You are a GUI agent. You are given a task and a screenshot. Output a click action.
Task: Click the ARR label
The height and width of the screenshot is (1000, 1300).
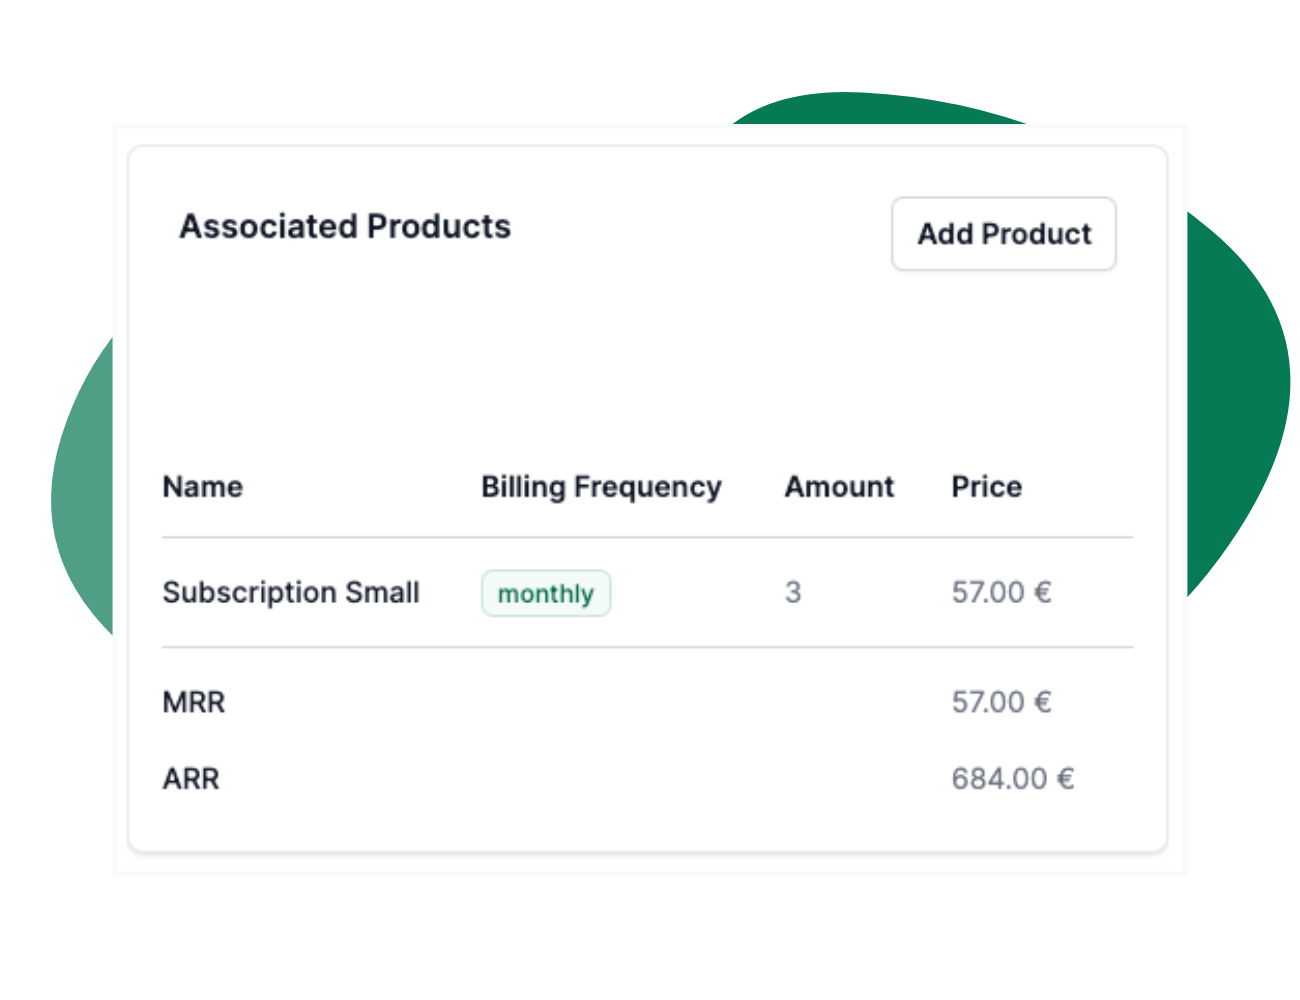pyautogui.click(x=191, y=779)
